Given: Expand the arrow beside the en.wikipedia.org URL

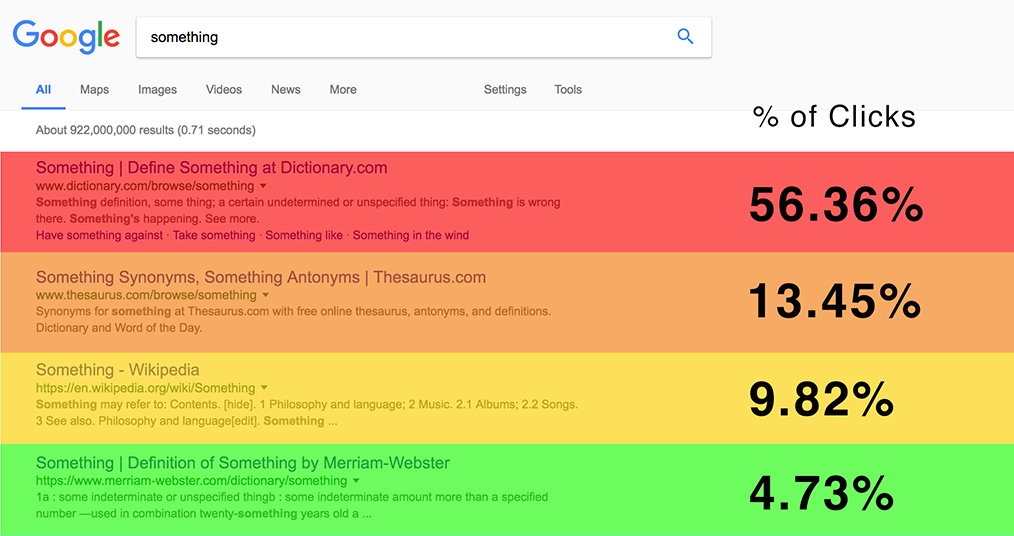Looking at the screenshot, I should (x=264, y=388).
